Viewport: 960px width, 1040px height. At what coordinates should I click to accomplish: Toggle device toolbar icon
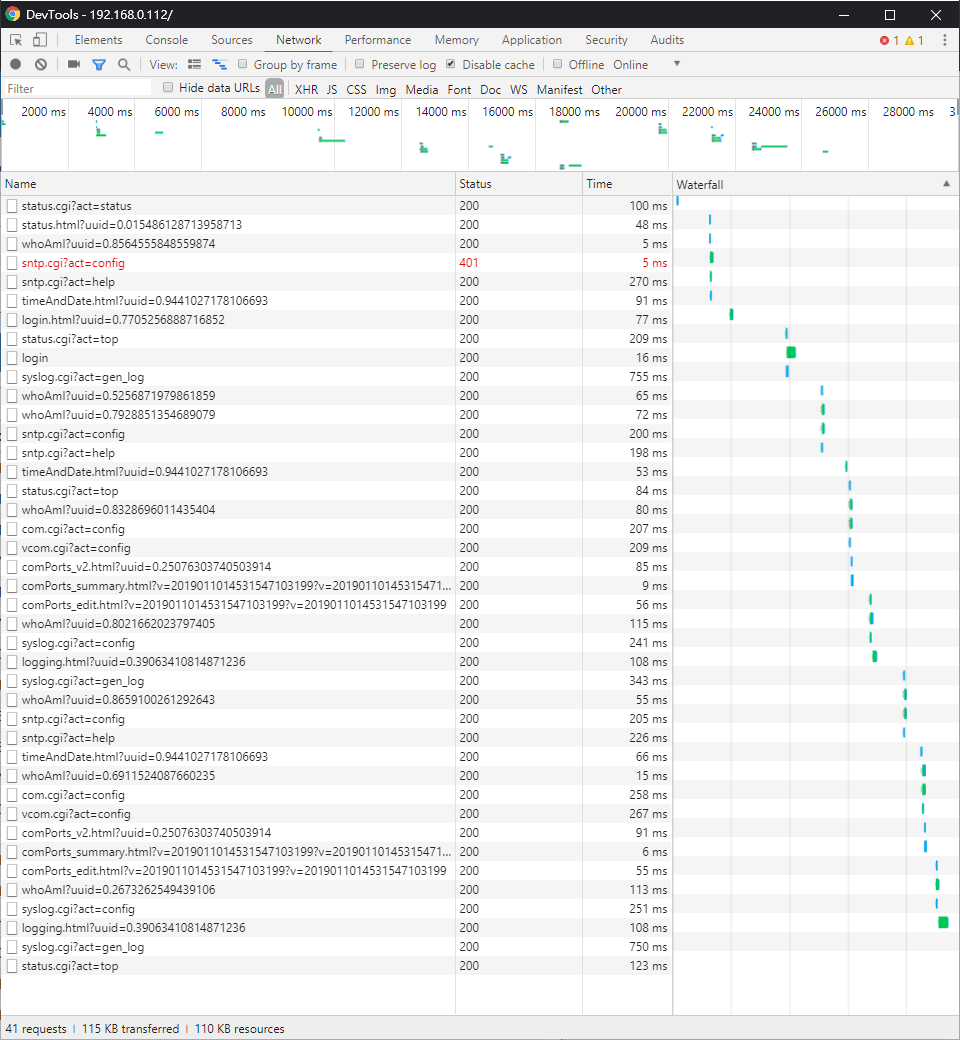tap(40, 40)
